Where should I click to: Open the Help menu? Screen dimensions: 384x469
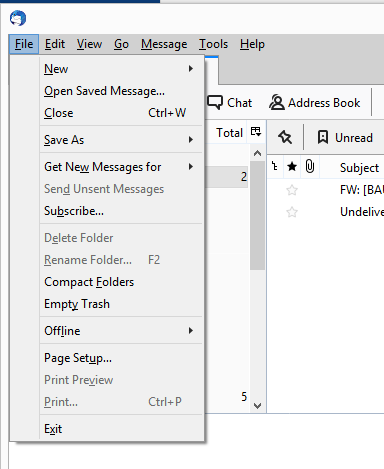tap(252, 44)
